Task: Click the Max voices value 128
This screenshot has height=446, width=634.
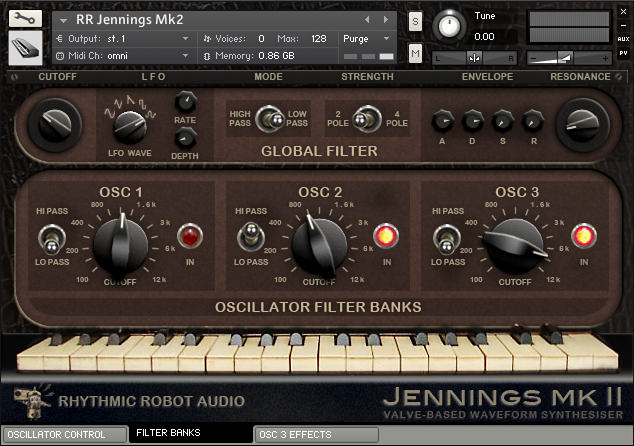Action: 319,39
